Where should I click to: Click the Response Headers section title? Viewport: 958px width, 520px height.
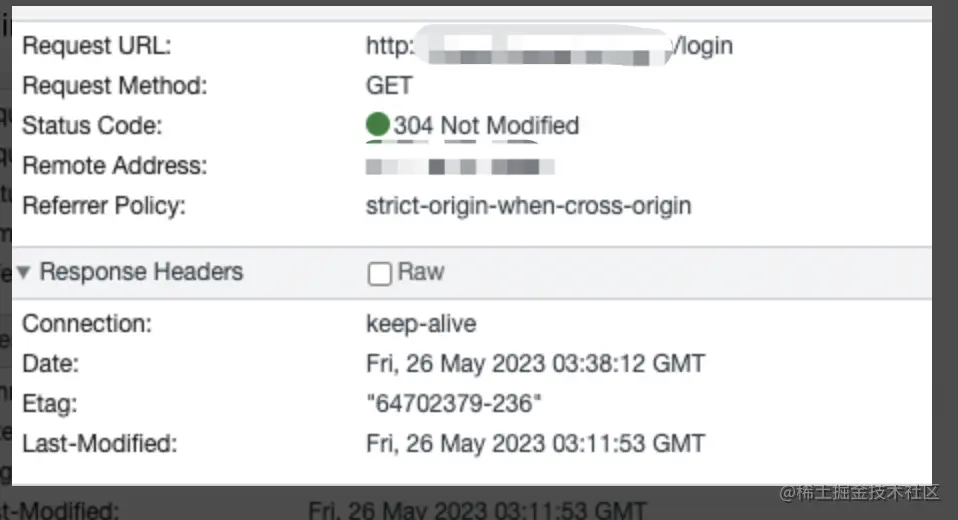(141, 272)
